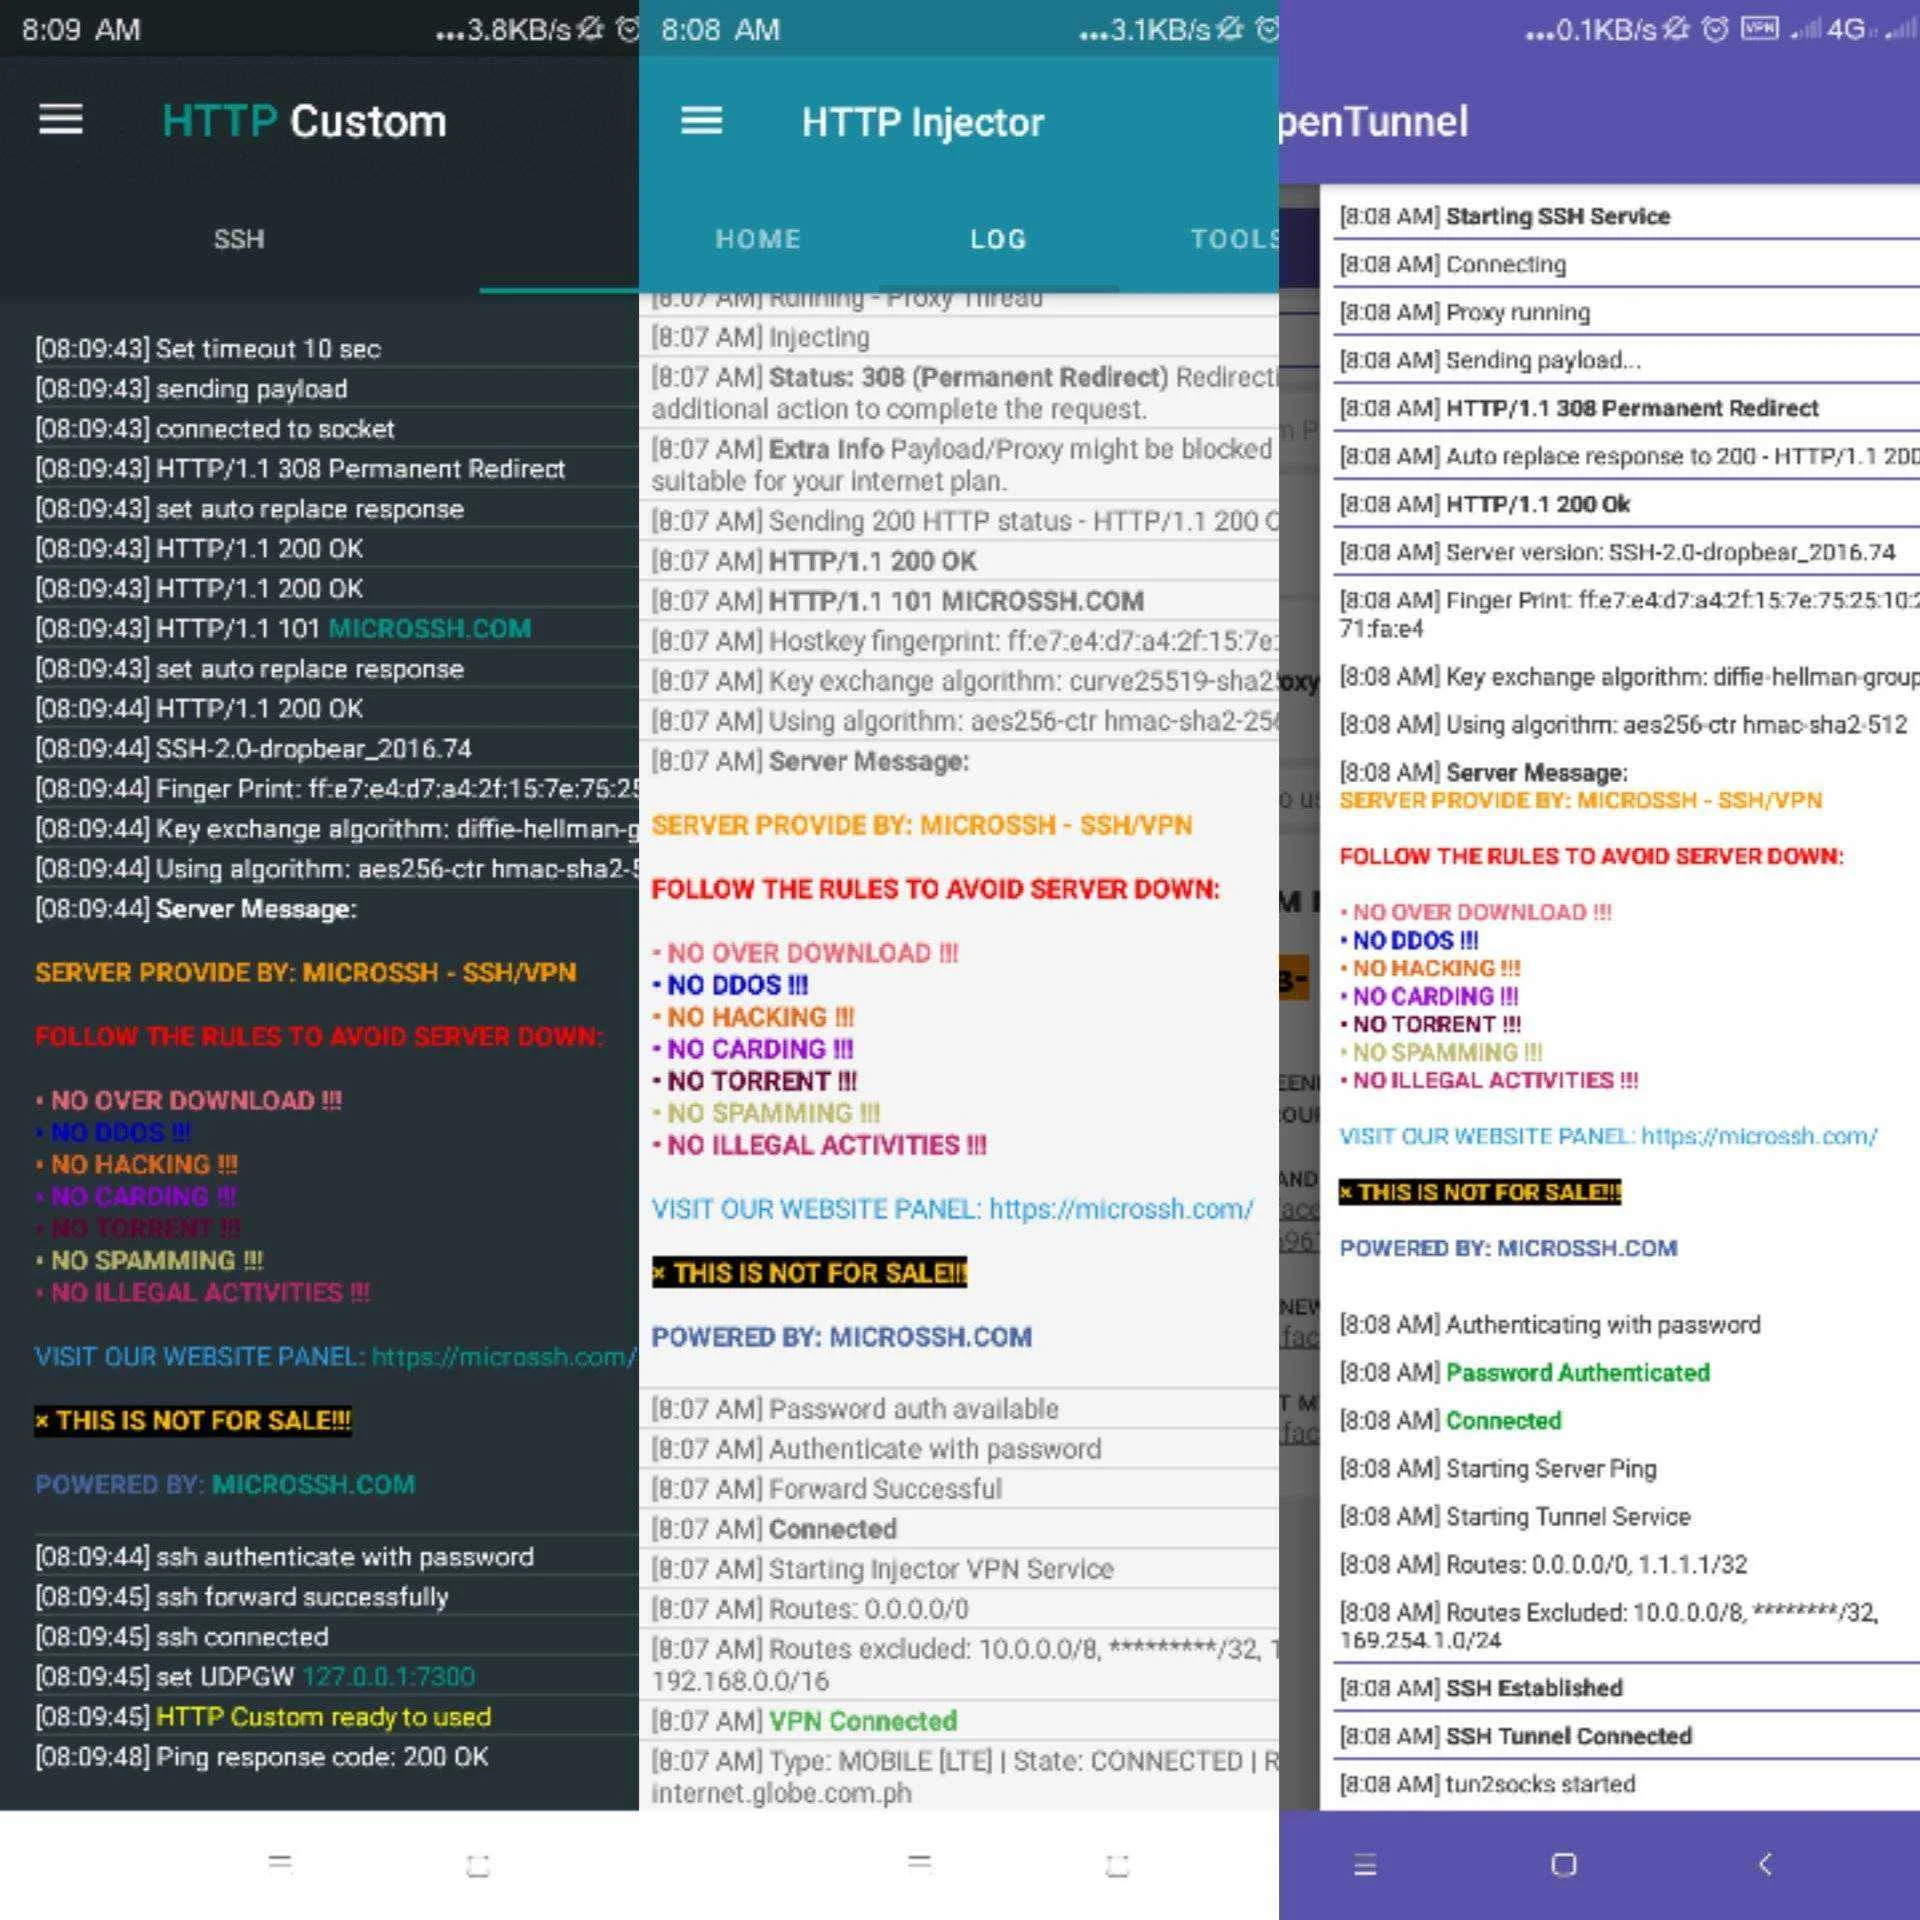The width and height of the screenshot is (1920, 1920).
Task: Tap "NO SPAMMING" rule in HTTP Custom log
Action: coord(149,1260)
